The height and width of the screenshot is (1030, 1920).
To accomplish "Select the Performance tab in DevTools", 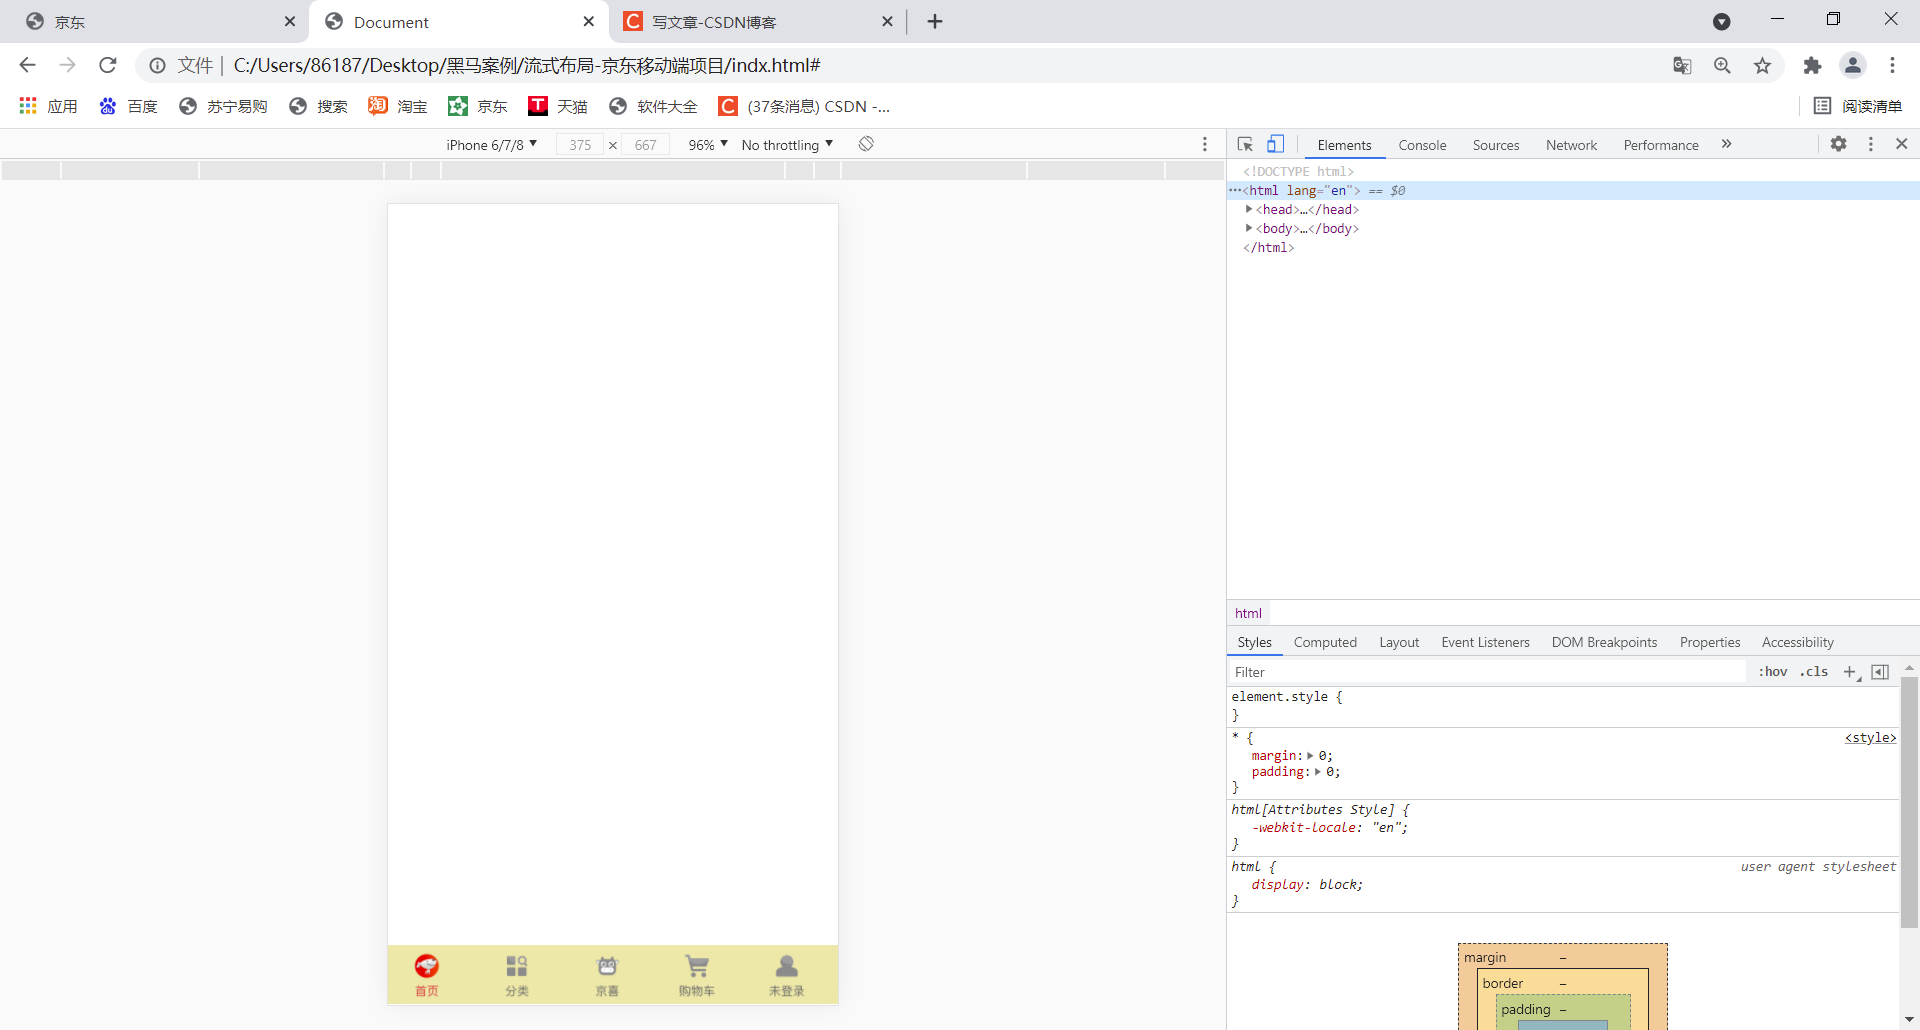I will click(x=1660, y=145).
